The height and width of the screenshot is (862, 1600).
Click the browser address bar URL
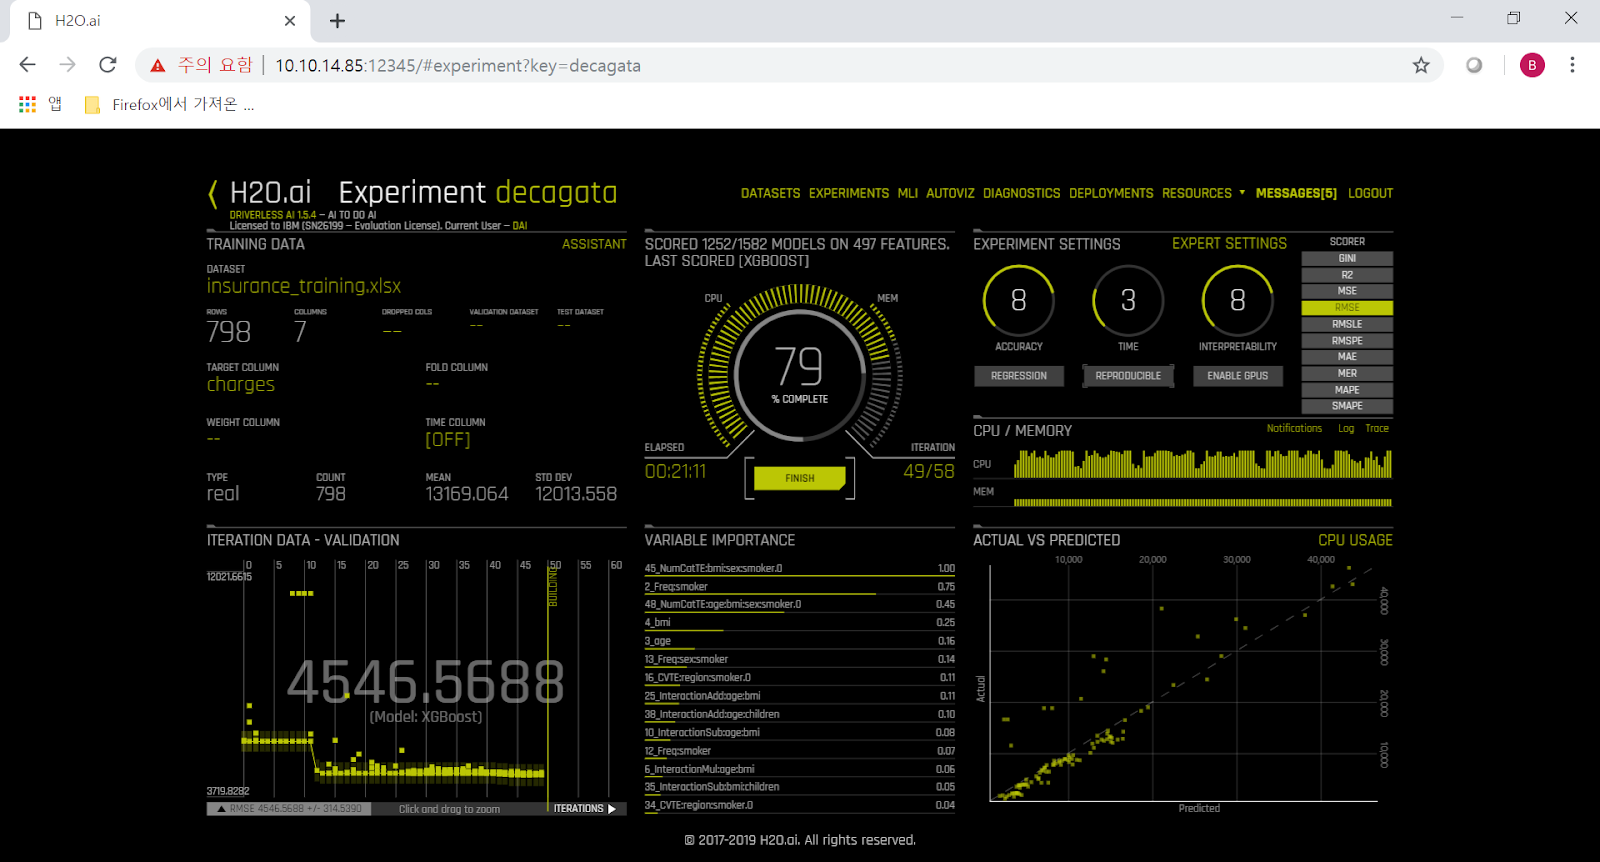point(458,66)
